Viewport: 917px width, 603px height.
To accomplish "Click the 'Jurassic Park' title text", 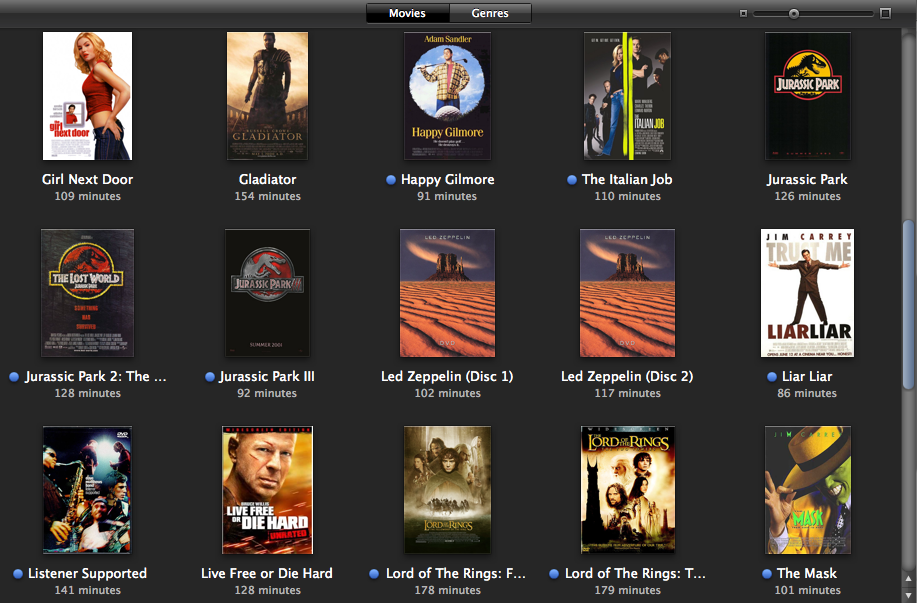I will pyautogui.click(x=808, y=180).
